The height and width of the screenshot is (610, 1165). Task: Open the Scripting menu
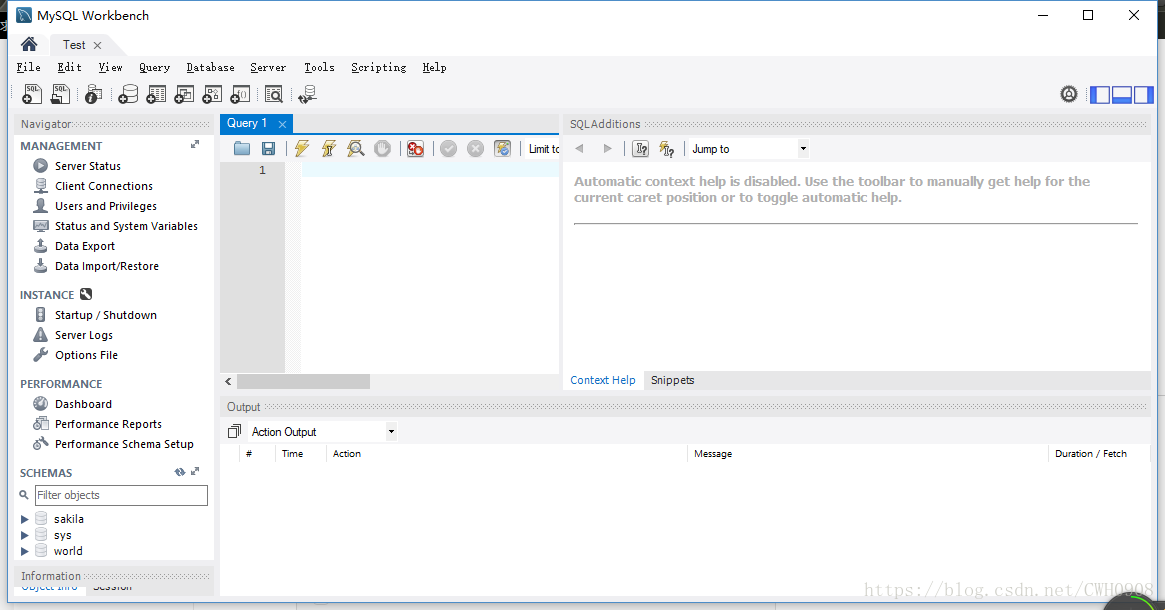pyautogui.click(x=378, y=67)
